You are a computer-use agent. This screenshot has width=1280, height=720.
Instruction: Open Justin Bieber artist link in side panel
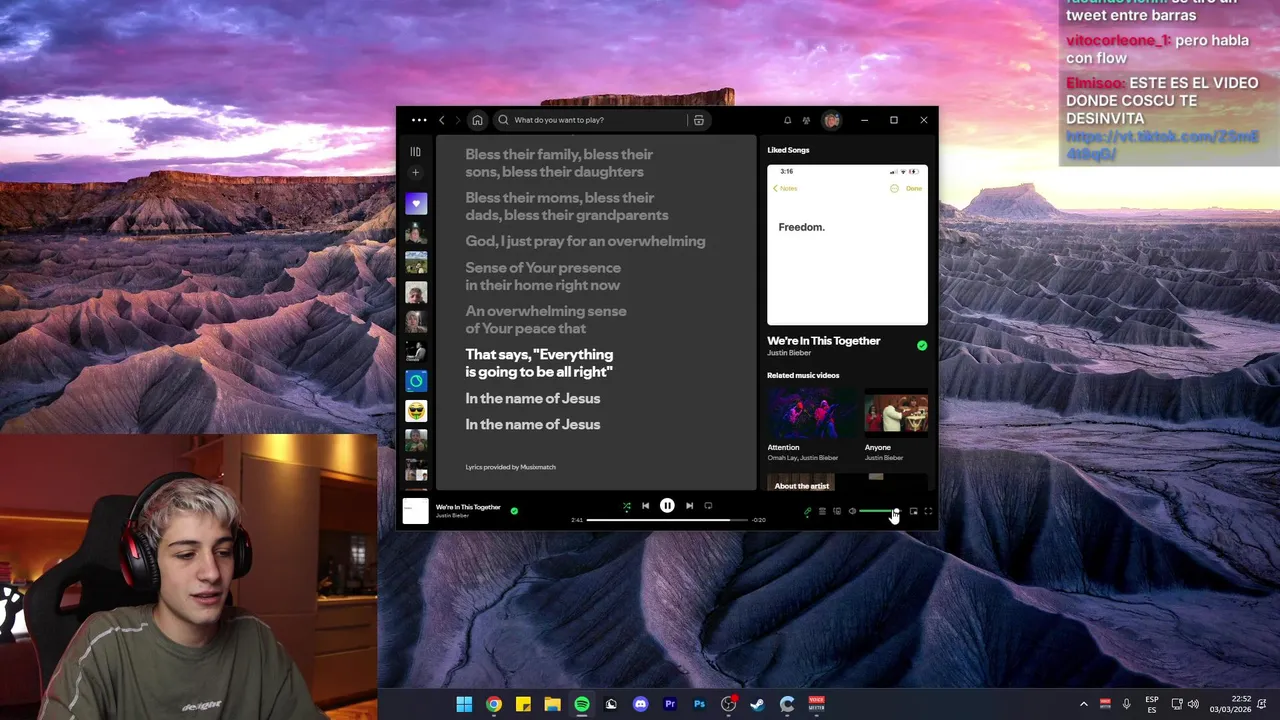(788, 353)
